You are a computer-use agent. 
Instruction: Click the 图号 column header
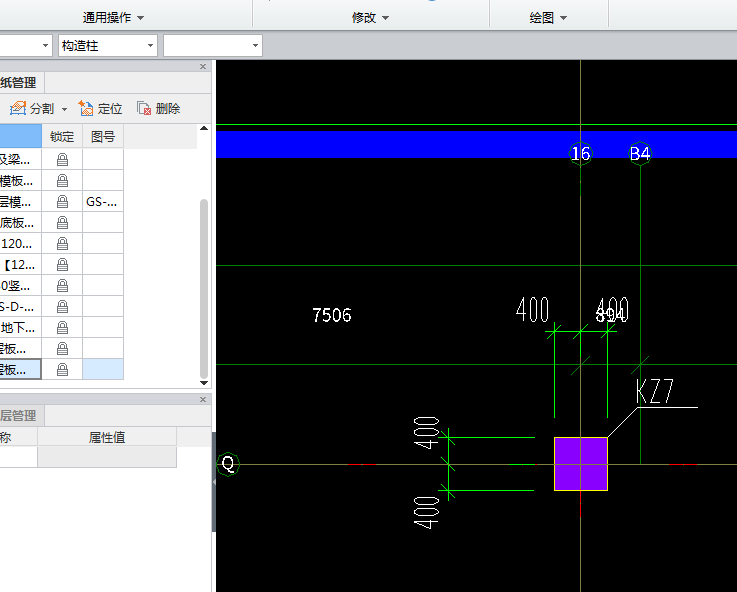coord(103,137)
